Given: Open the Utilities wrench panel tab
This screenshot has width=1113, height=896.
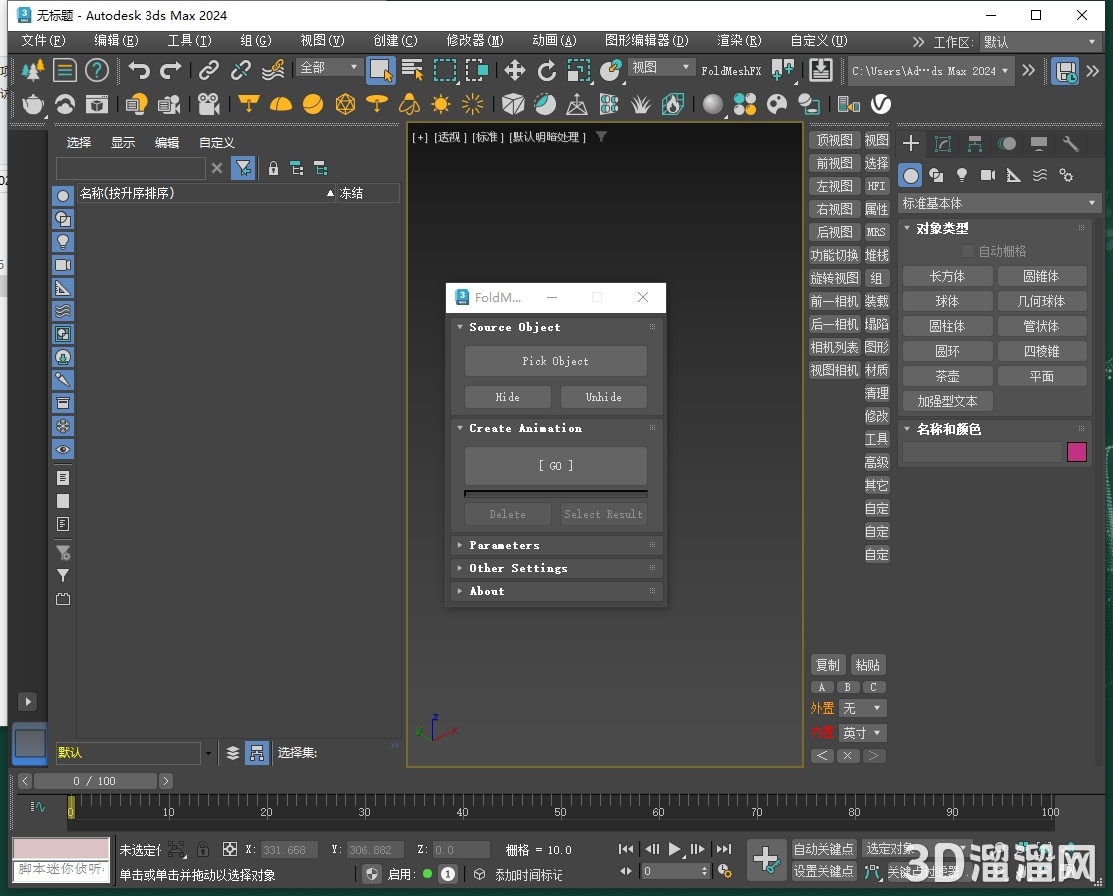Looking at the screenshot, I should (1070, 144).
